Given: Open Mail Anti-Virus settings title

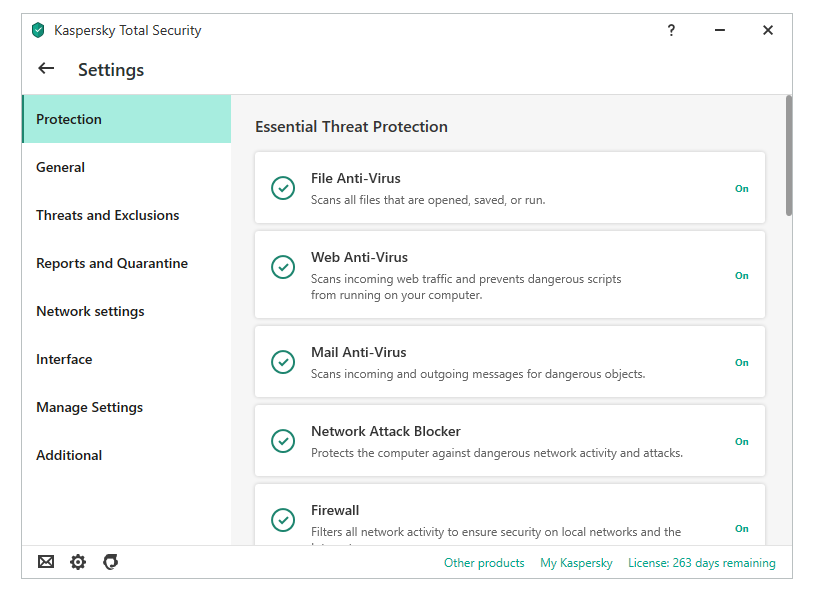Looking at the screenshot, I should (359, 352).
